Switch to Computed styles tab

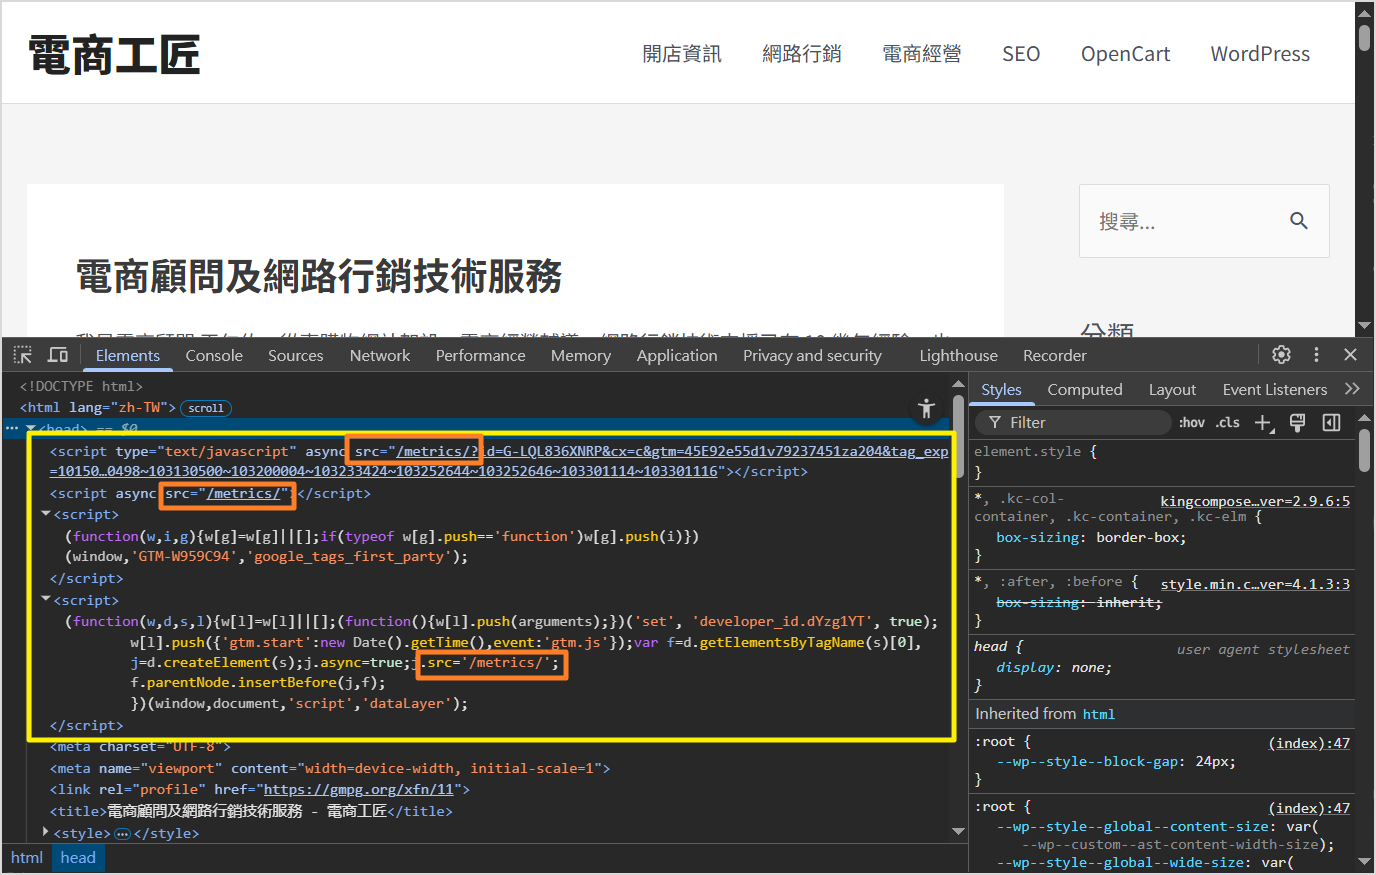[1085, 389]
